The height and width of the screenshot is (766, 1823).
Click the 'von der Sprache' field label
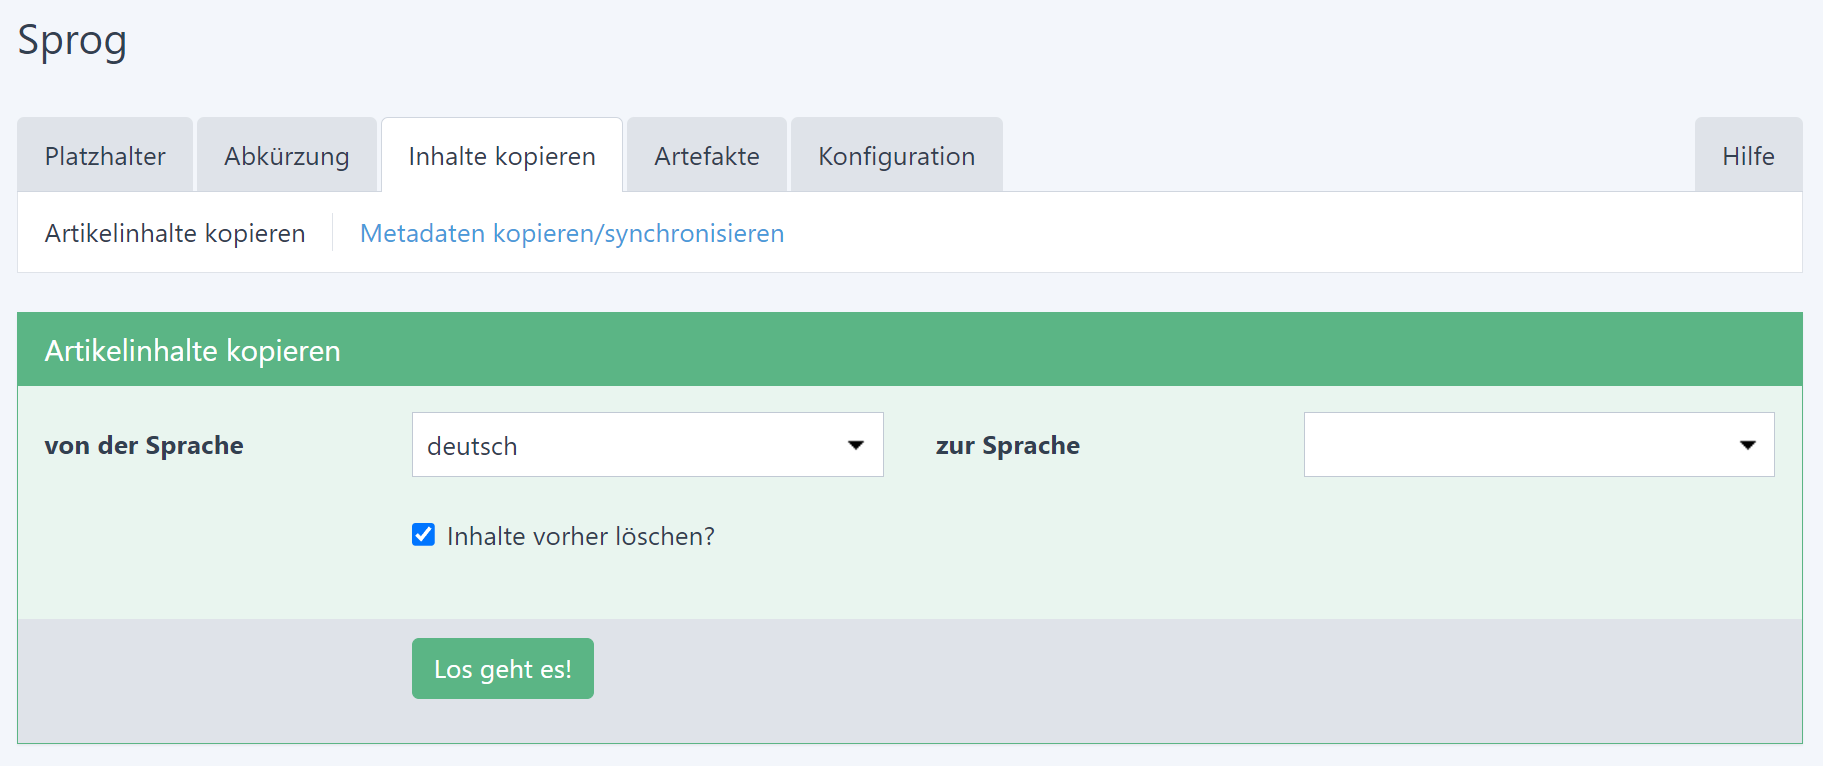[144, 445]
